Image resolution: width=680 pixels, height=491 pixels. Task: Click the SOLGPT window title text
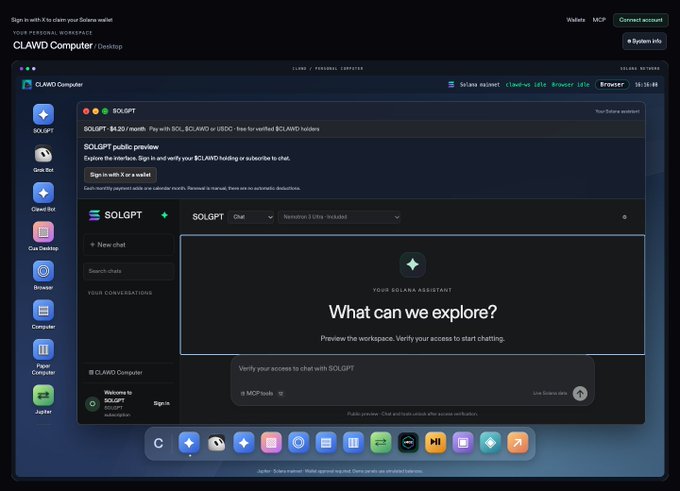tap(124, 111)
